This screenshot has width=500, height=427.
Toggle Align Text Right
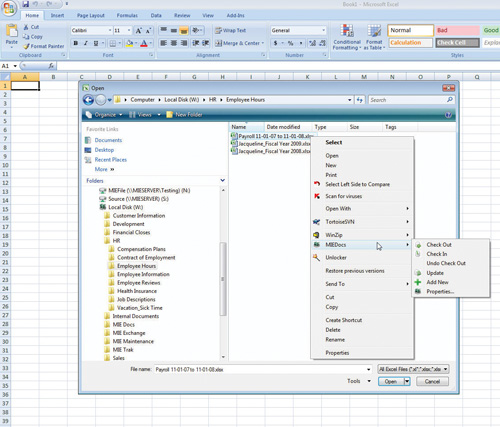[184, 43]
